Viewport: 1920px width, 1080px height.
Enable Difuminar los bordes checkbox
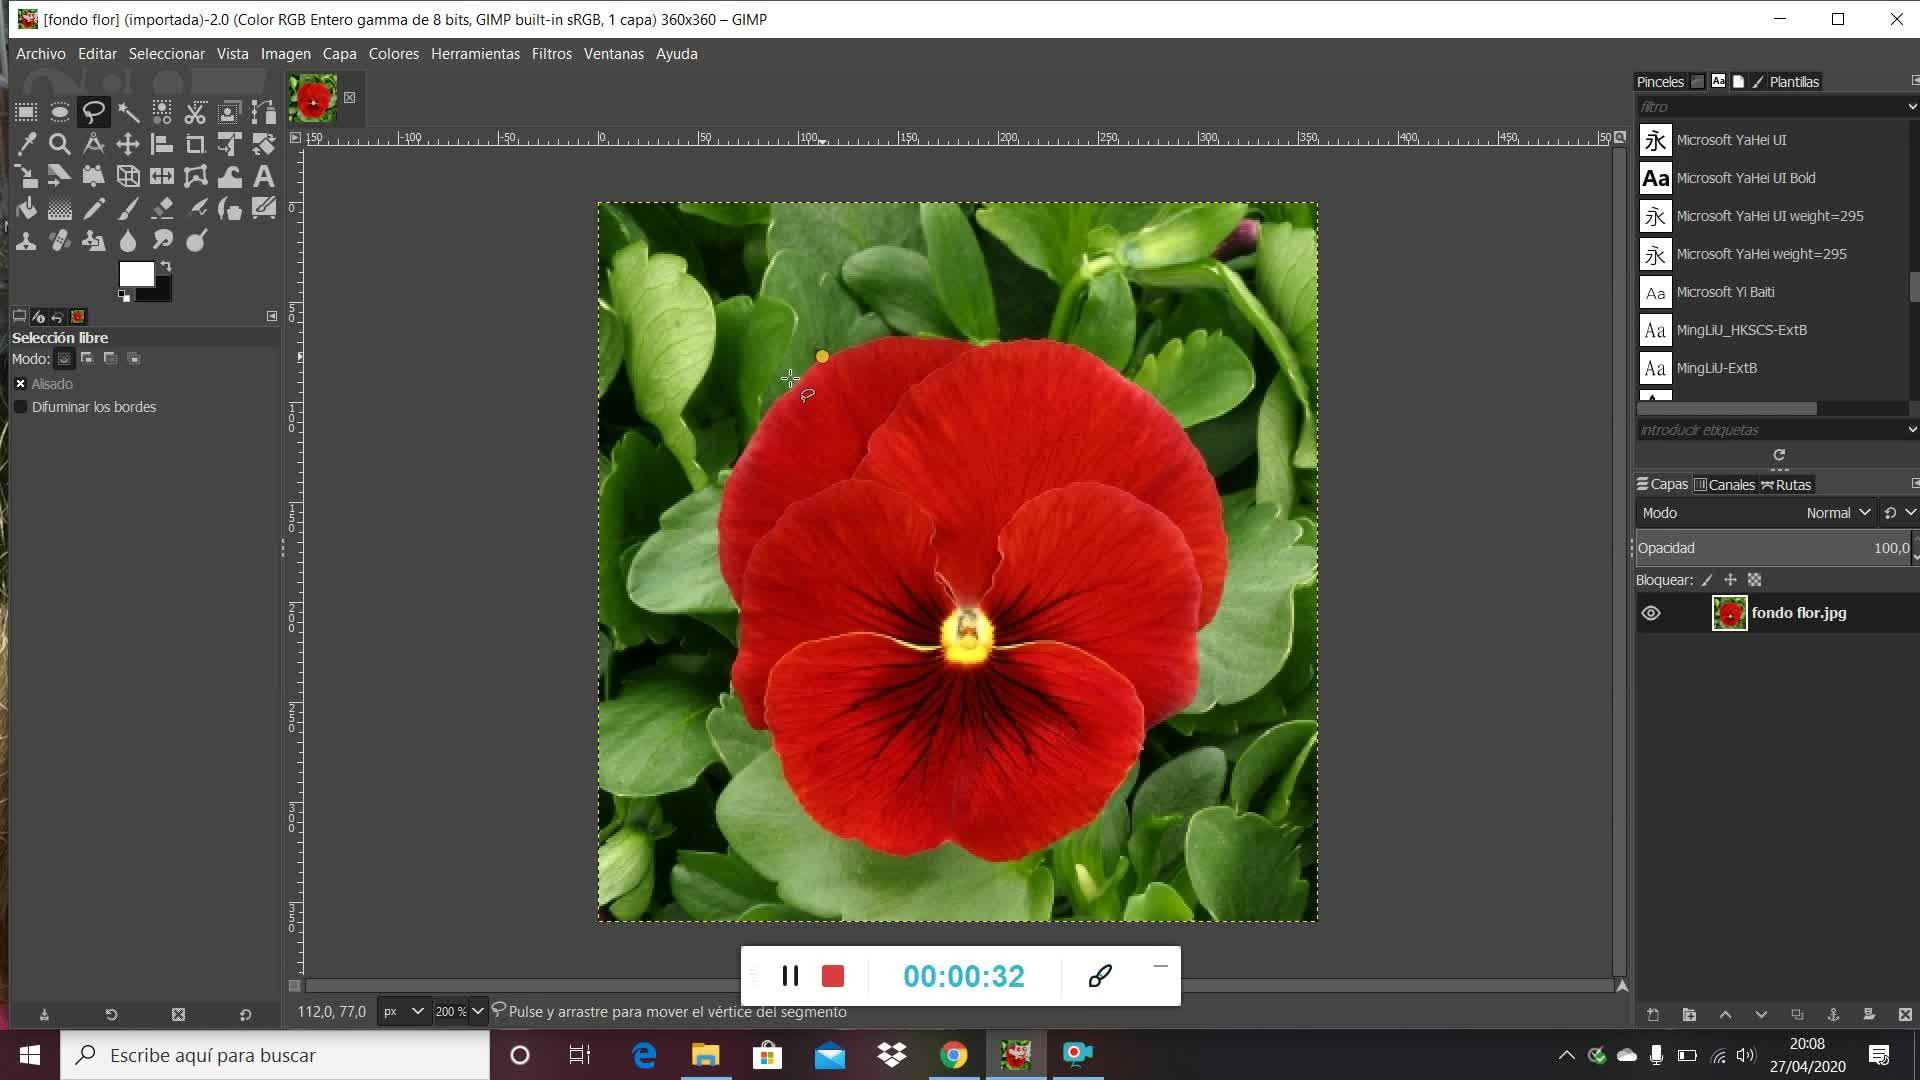pyautogui.click(x=20, y=407)
